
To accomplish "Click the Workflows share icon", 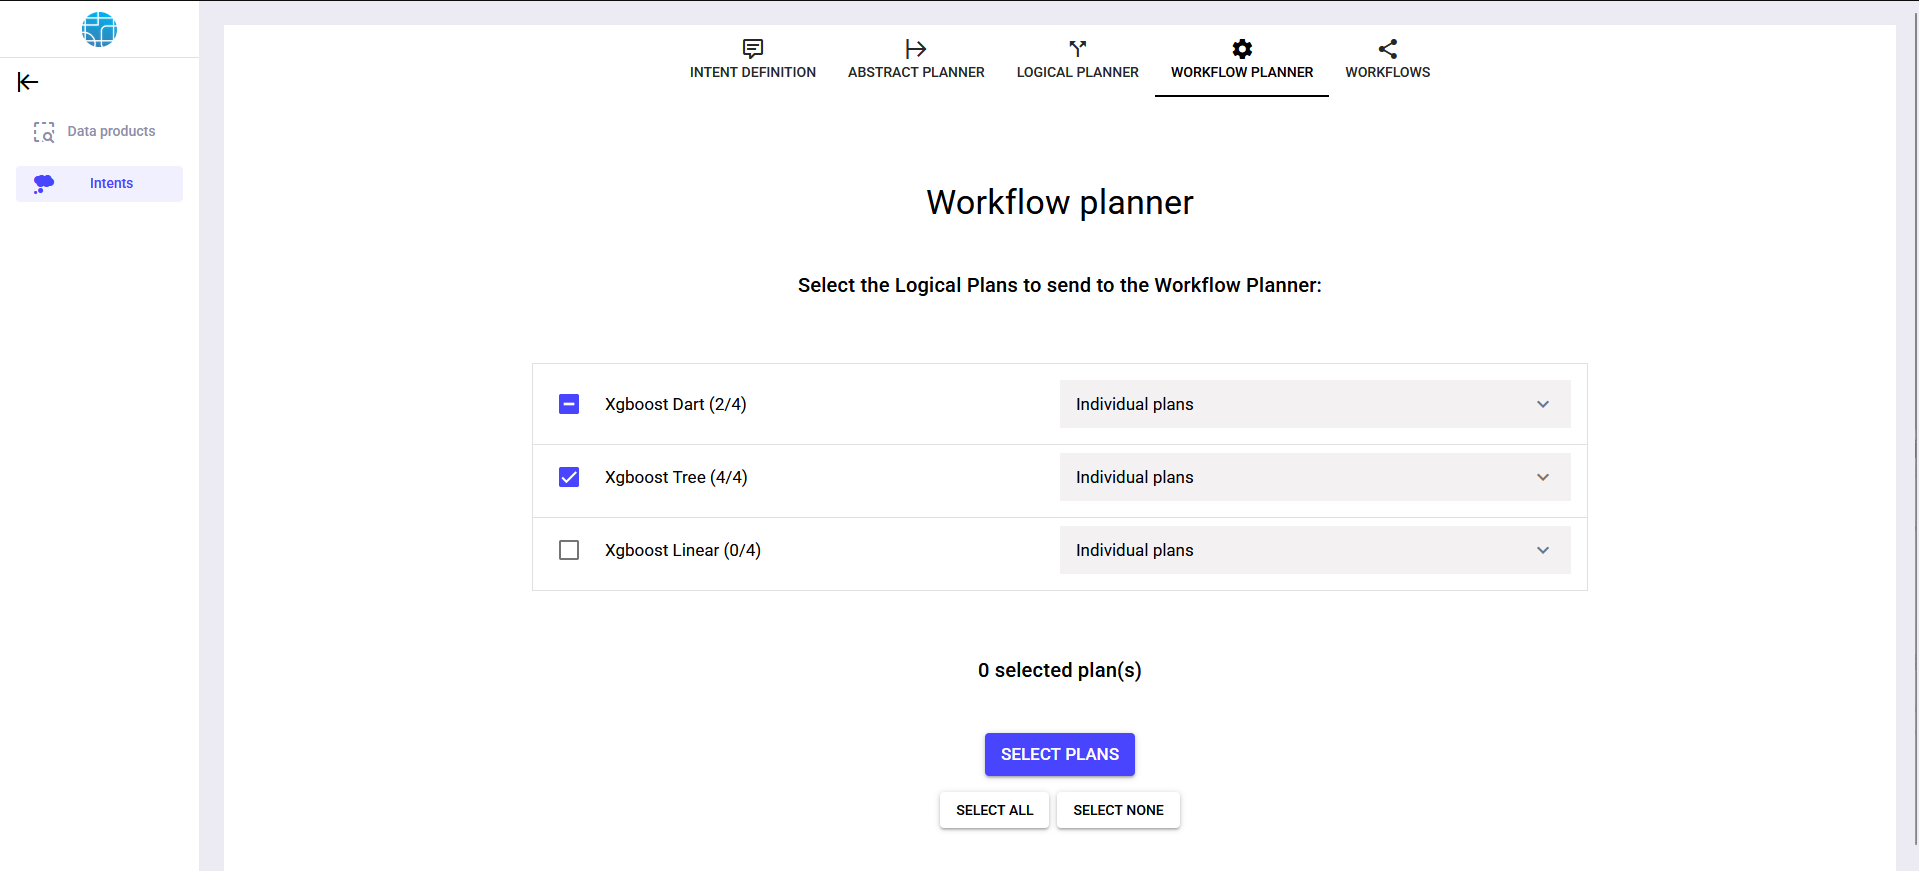I will 1387,48.
